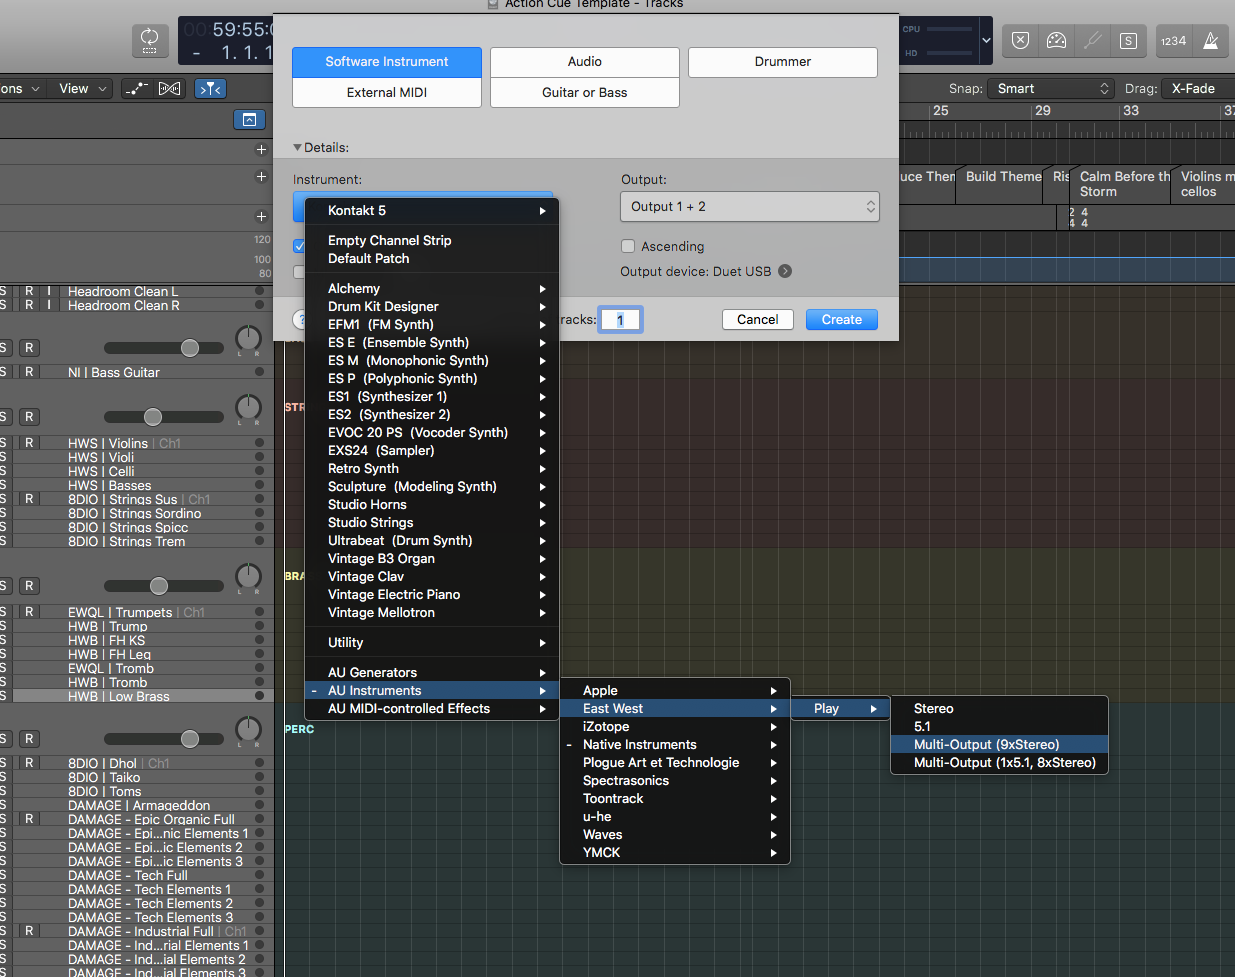Click the pan knob just above EWQL | Trumpets

point(248,577)
